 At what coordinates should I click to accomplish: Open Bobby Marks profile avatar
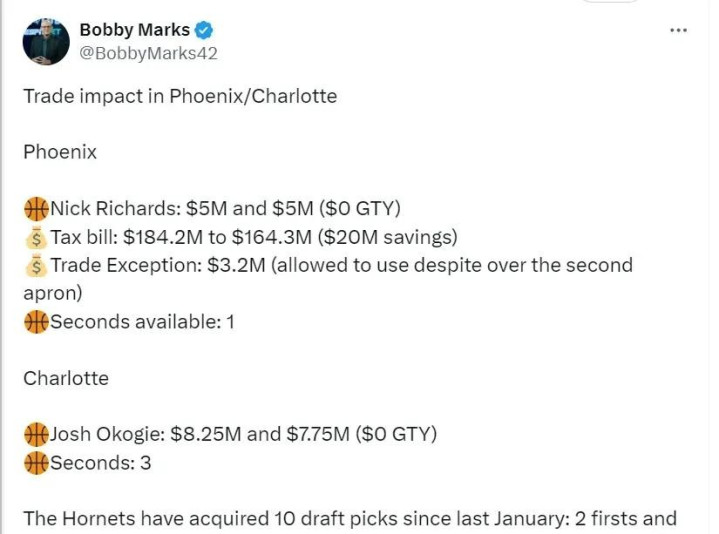coord(46,42)
